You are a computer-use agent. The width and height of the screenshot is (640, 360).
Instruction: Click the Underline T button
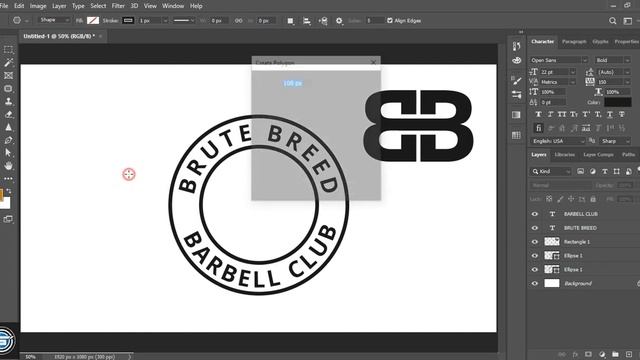click(610, 114)
